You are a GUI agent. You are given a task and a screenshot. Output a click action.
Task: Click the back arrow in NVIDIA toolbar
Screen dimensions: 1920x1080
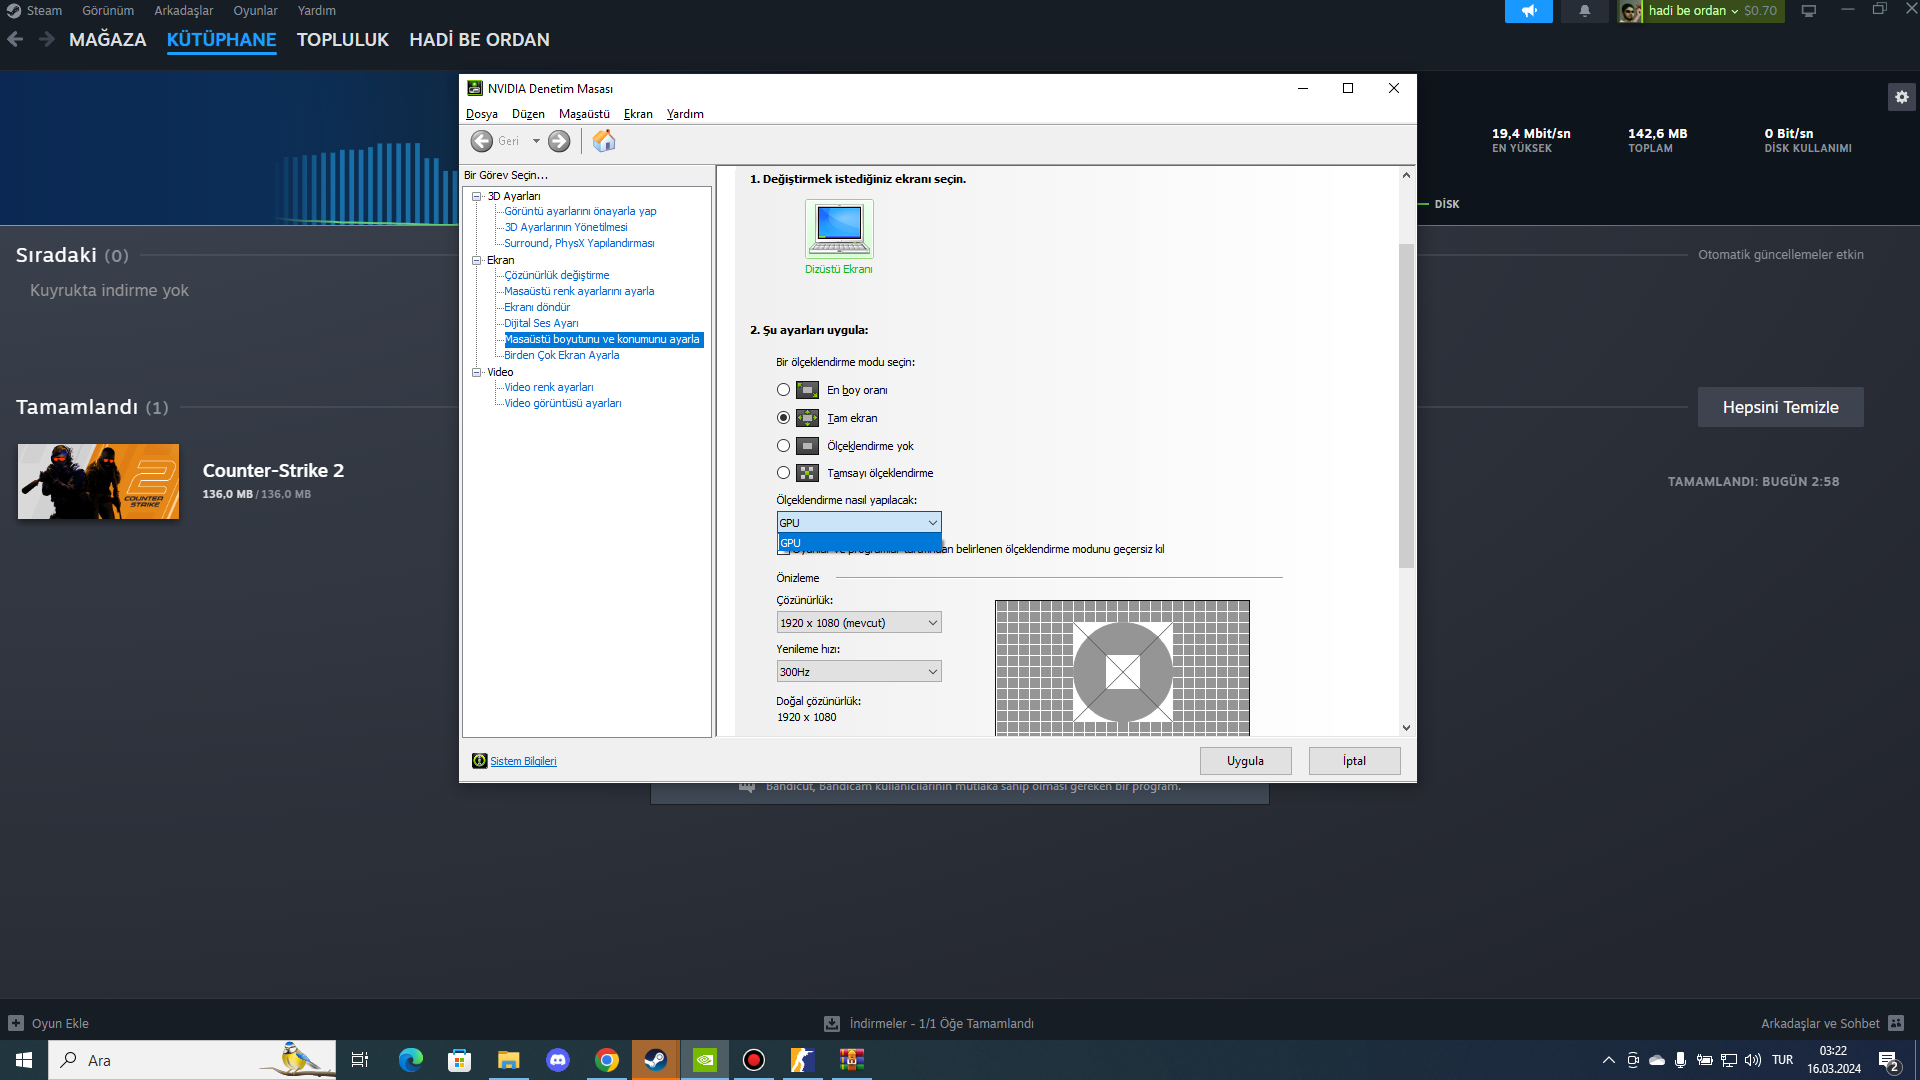click(482, 141)
